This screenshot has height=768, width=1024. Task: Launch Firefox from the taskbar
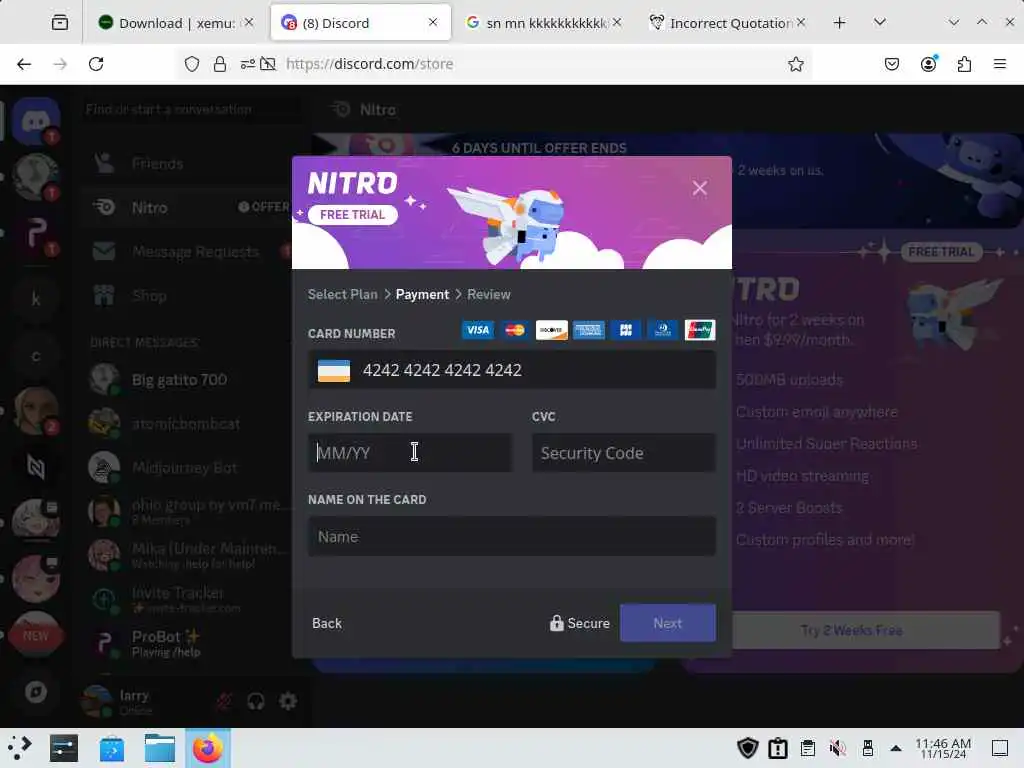[x=208, y=748]
